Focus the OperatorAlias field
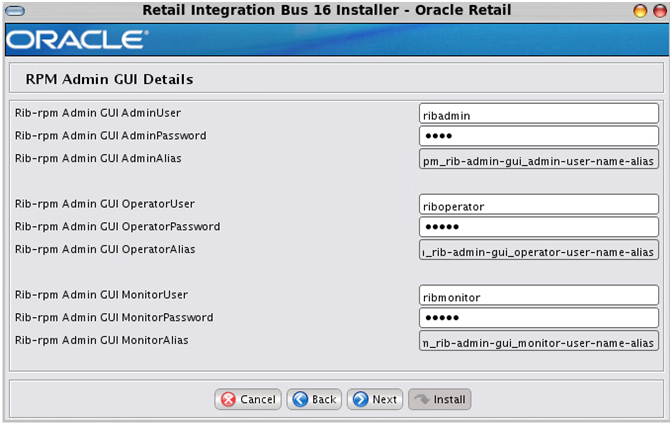 (539, 250)
